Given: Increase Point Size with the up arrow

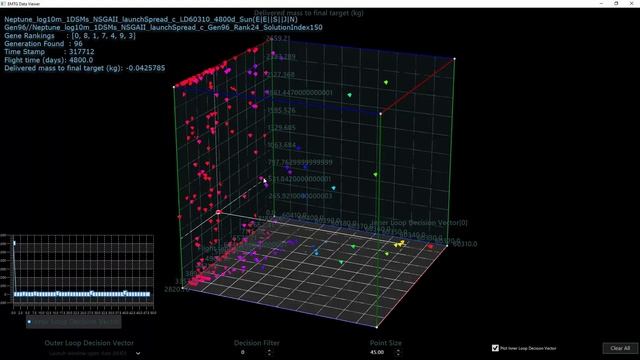Looking at the screenshot, I should point(398,350).
